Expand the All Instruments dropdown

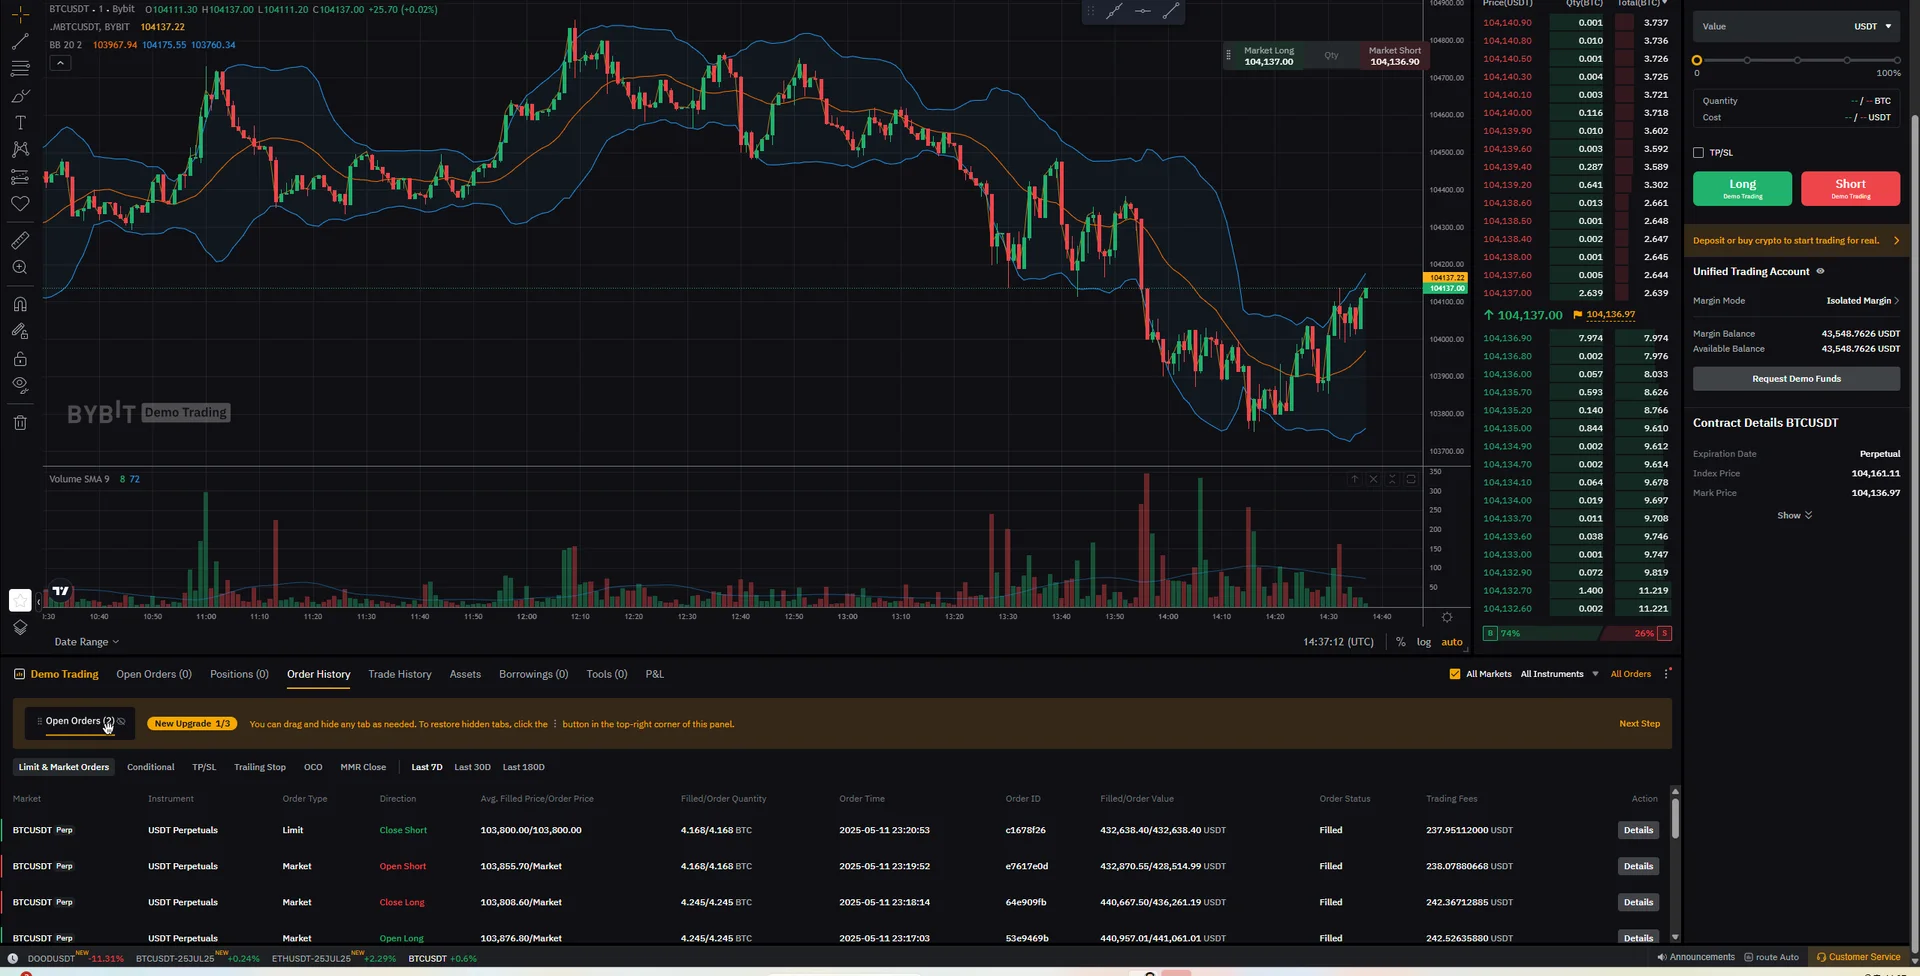[x=1559, y=674]
